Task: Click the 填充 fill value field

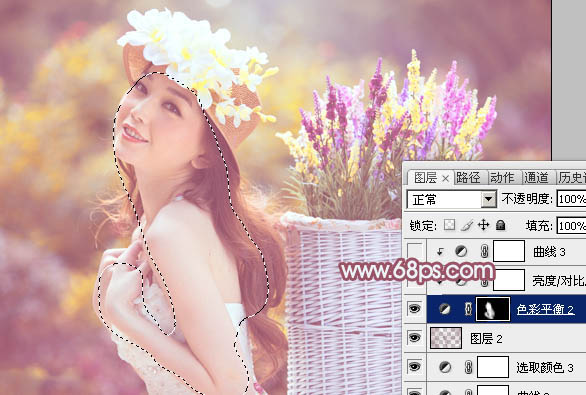Action: tap(571, 226)
